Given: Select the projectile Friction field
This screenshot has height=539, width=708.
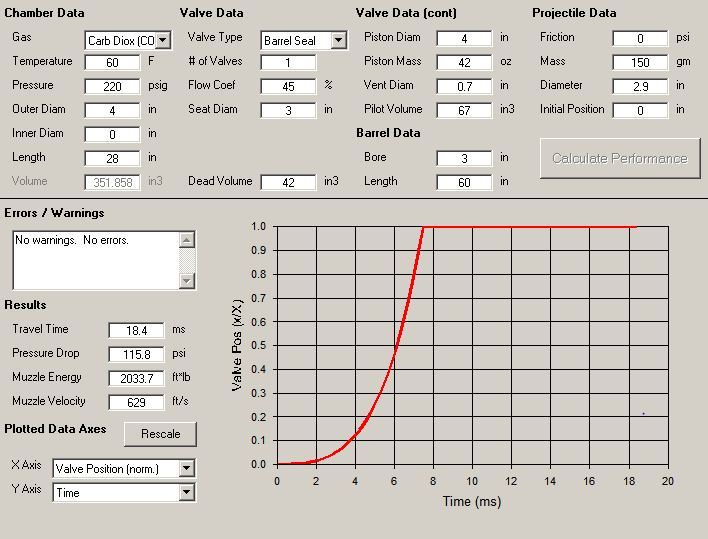Looking at the screenshot, I should [x=640, y=38].
